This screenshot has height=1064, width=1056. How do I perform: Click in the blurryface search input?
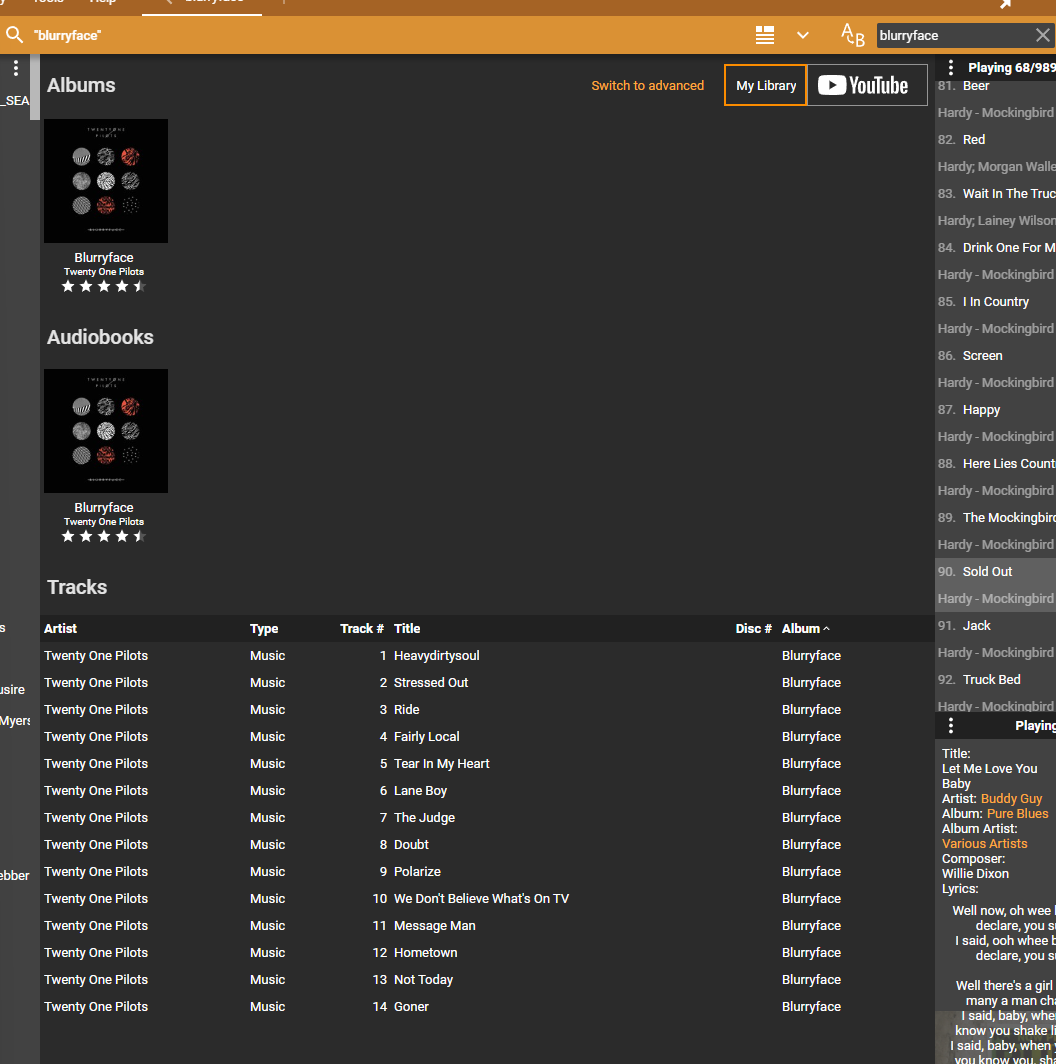(950, 35)
